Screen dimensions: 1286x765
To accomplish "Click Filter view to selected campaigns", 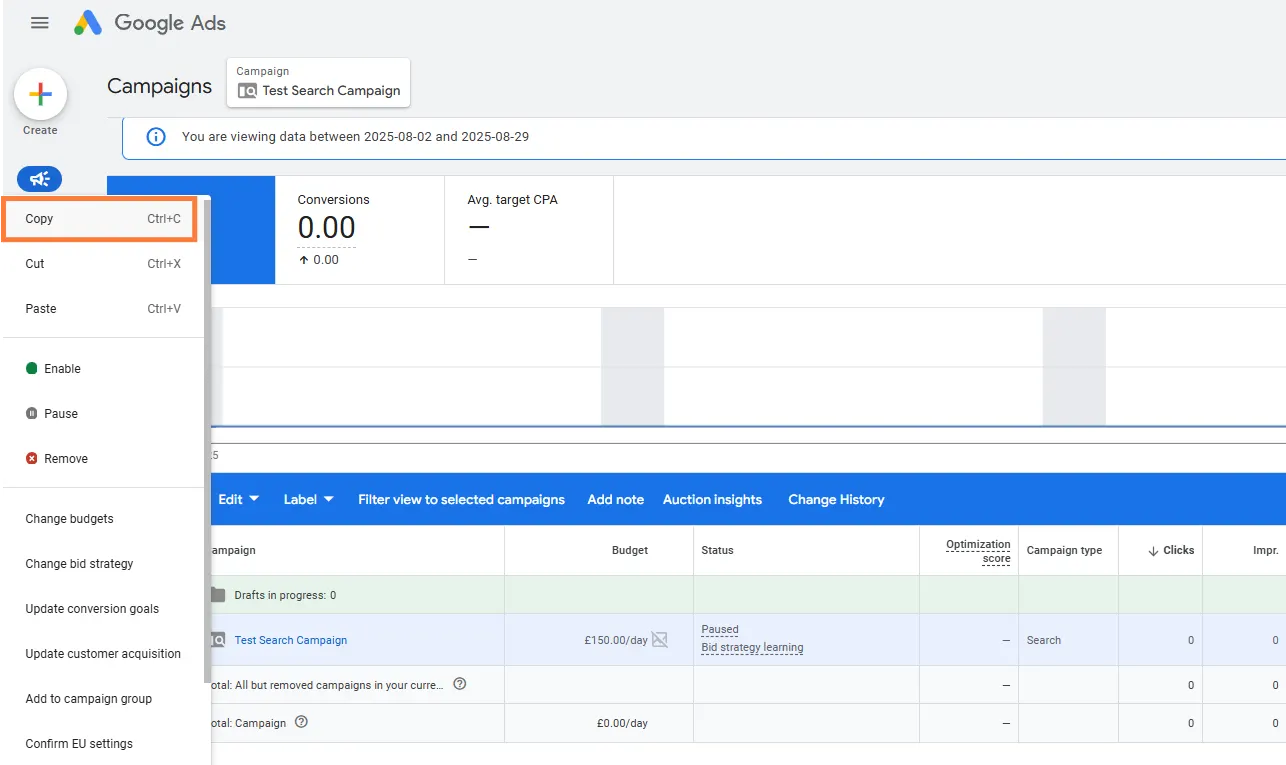I will 461,500.
